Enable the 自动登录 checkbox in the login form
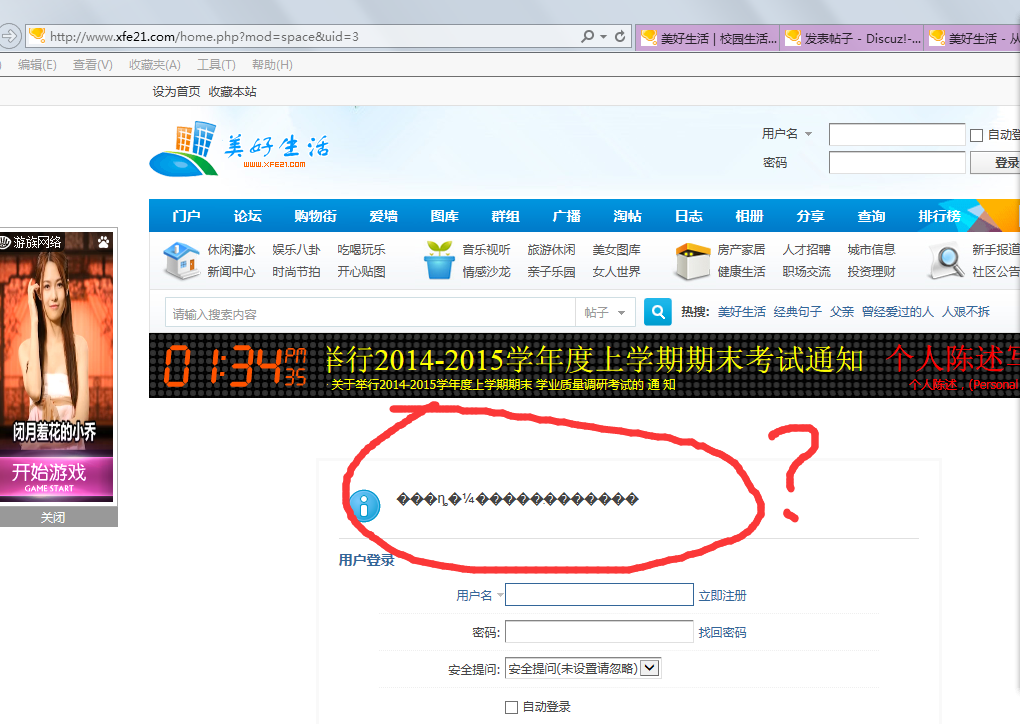Screen dimensions: 1020x724 tap(511, 707)
